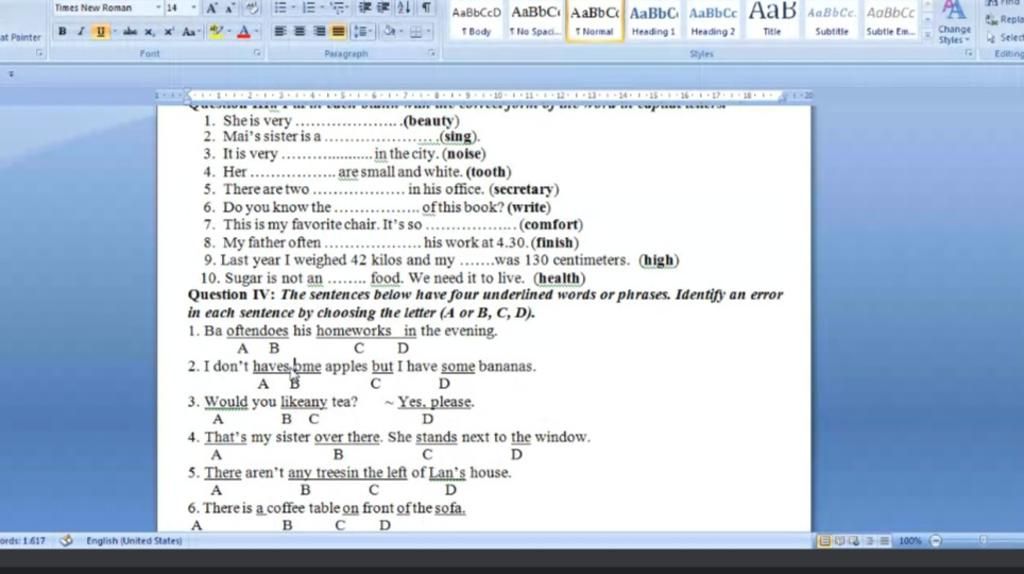The image size is (1024, 574).
Task: Click zoom slider handle
Action: (x=983, y=541)
